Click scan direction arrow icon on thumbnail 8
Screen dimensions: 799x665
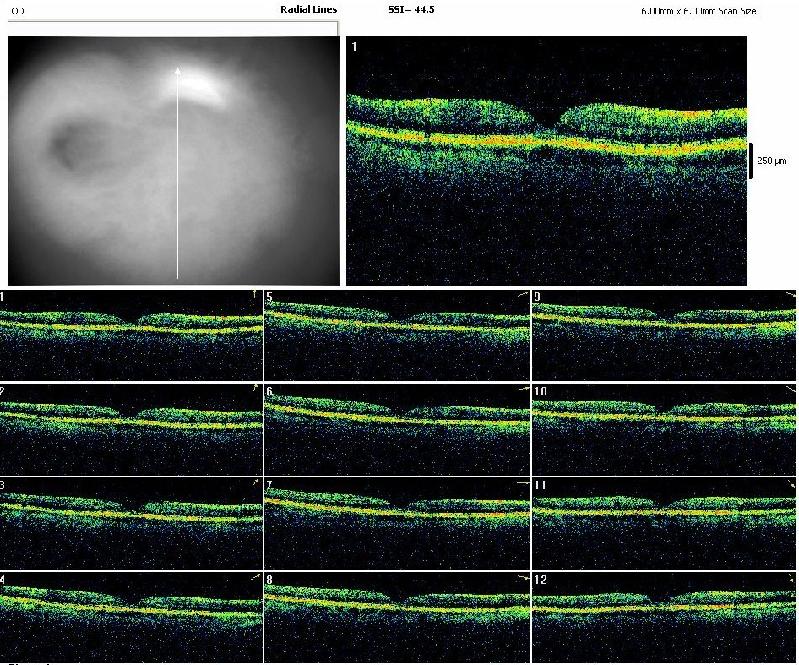click(x=523, y=577)
